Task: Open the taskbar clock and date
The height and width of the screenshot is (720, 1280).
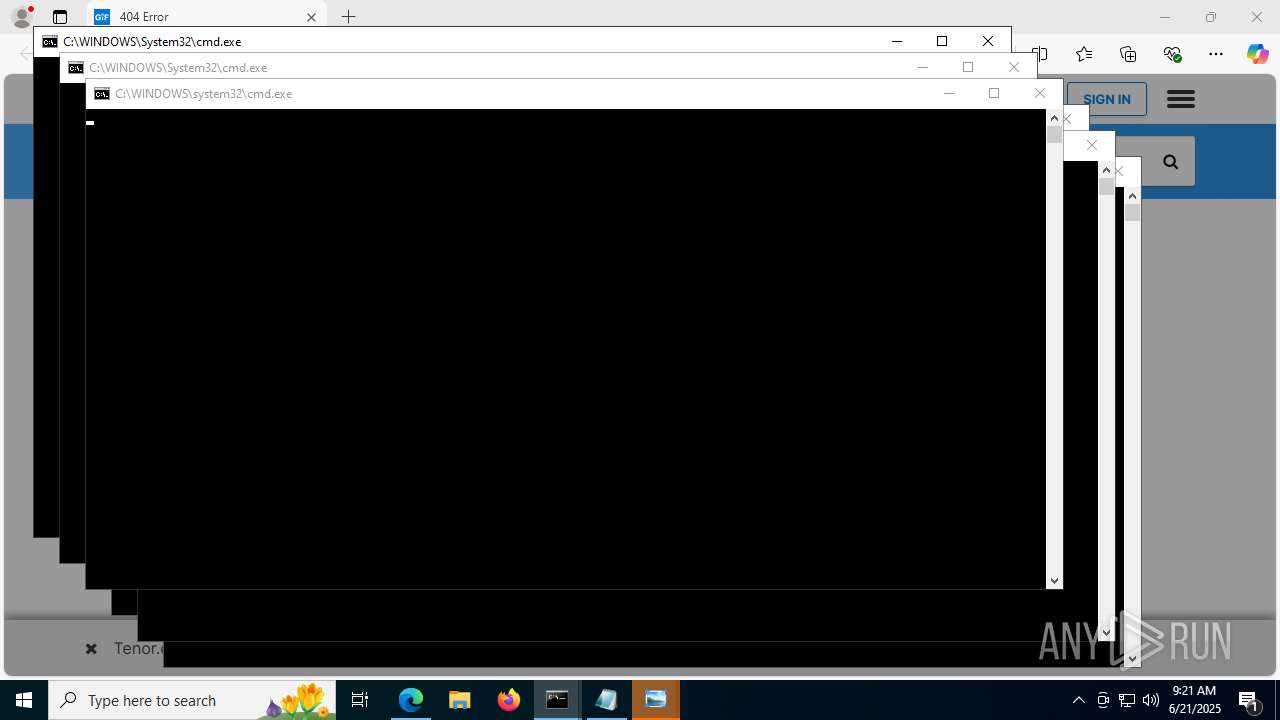Action: pos(1194,700)
